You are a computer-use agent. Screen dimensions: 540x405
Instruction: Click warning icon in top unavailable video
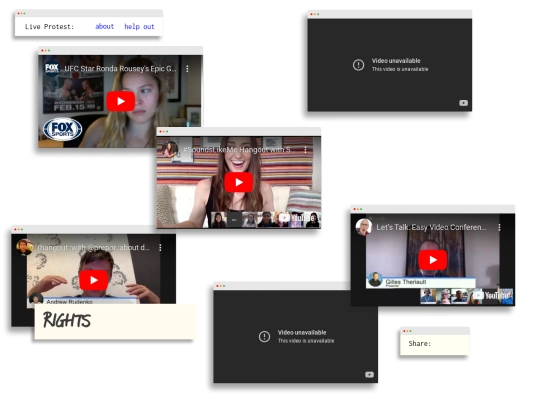[359, 65]
